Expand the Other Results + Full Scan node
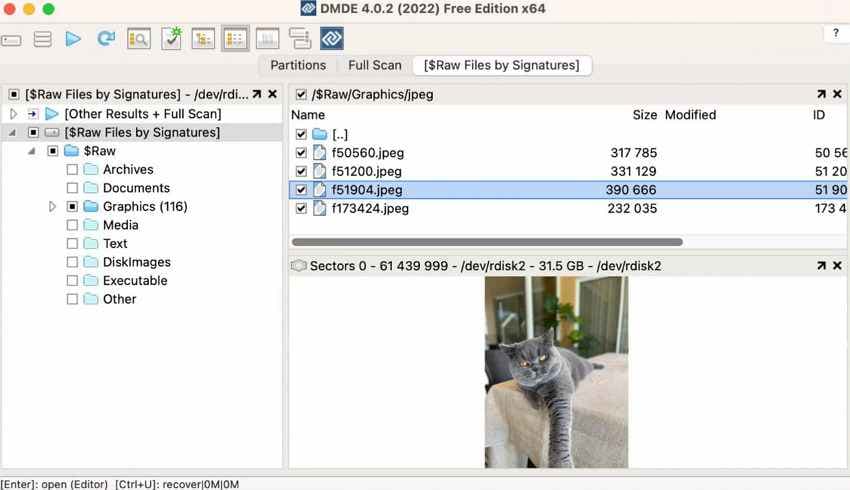 pos(14,114)
